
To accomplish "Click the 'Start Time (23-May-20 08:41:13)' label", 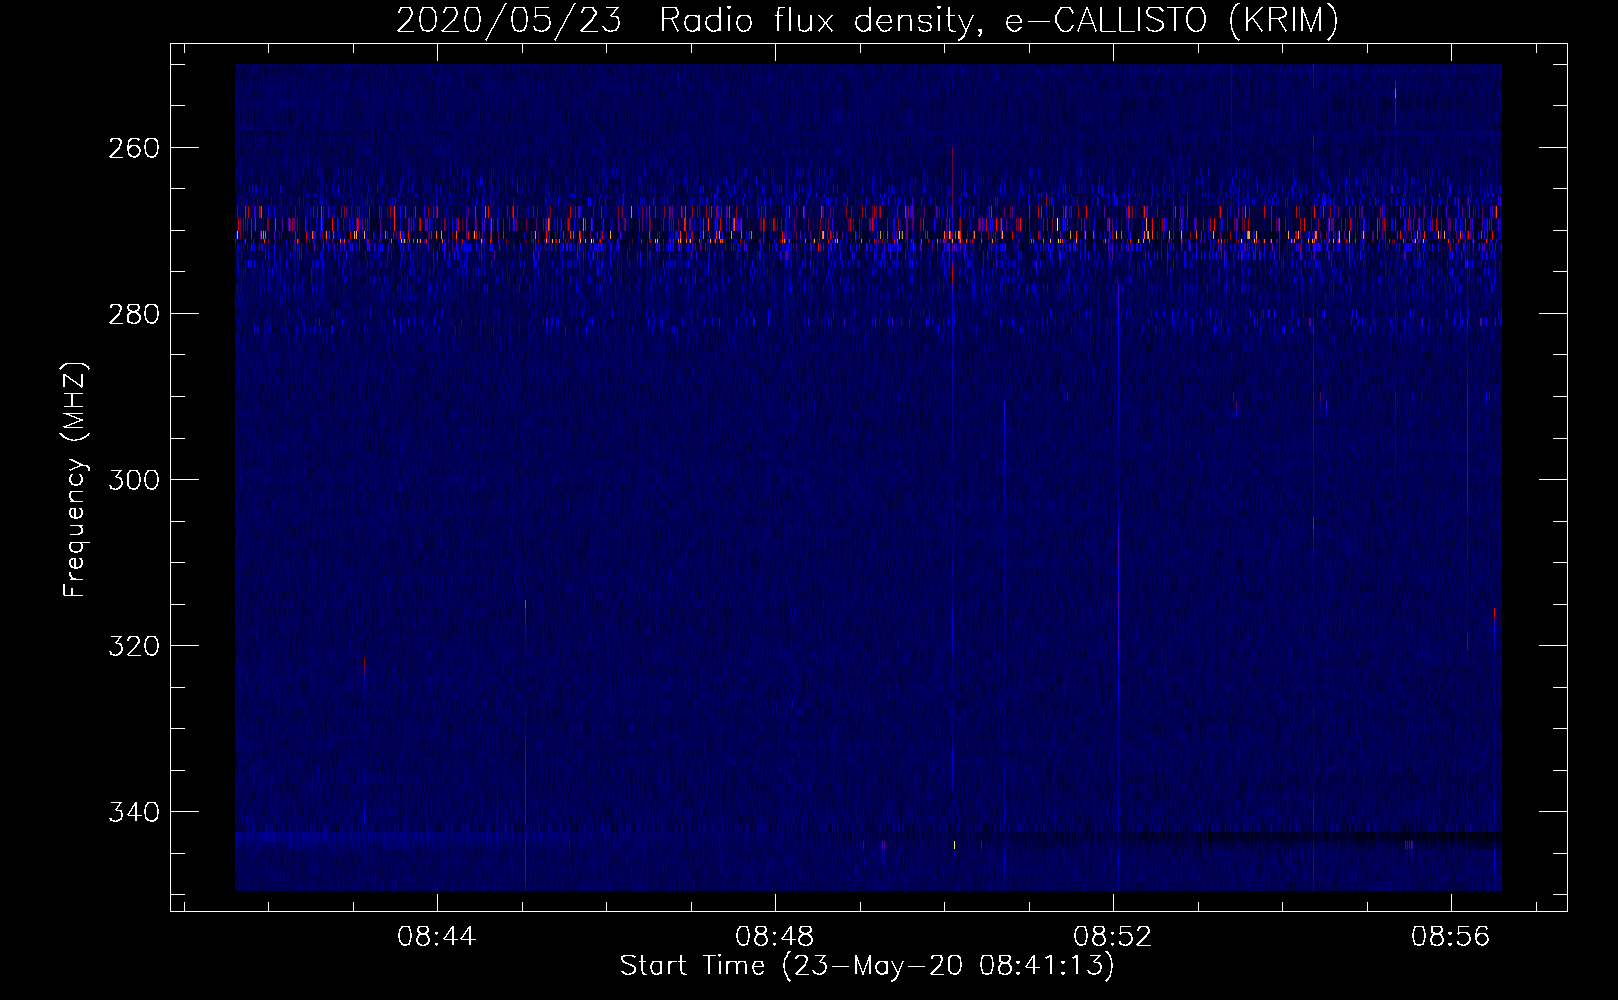I will click(867, 966).
